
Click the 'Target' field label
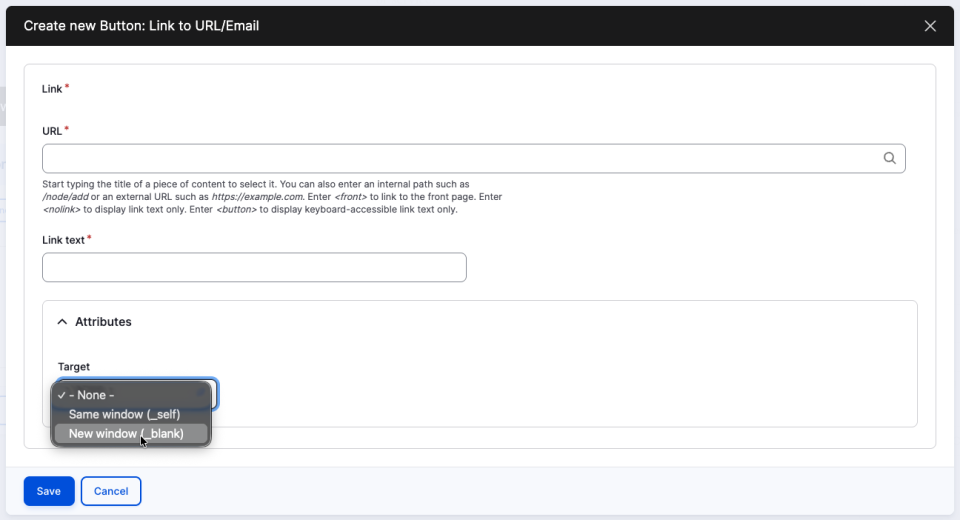click(73, 367)
